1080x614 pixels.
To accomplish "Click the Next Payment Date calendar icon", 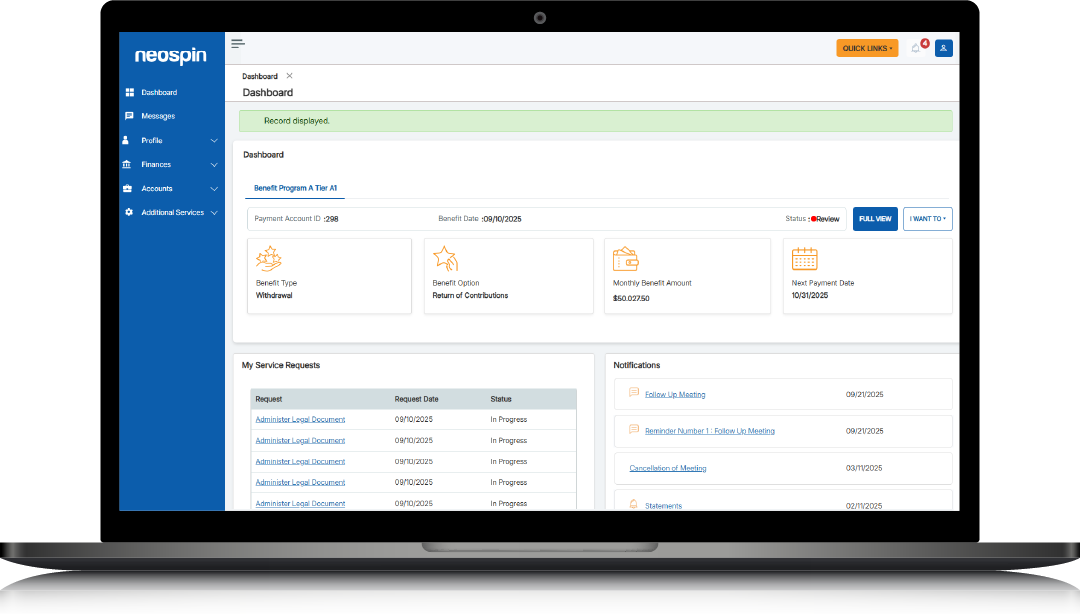I will (804, 259).
